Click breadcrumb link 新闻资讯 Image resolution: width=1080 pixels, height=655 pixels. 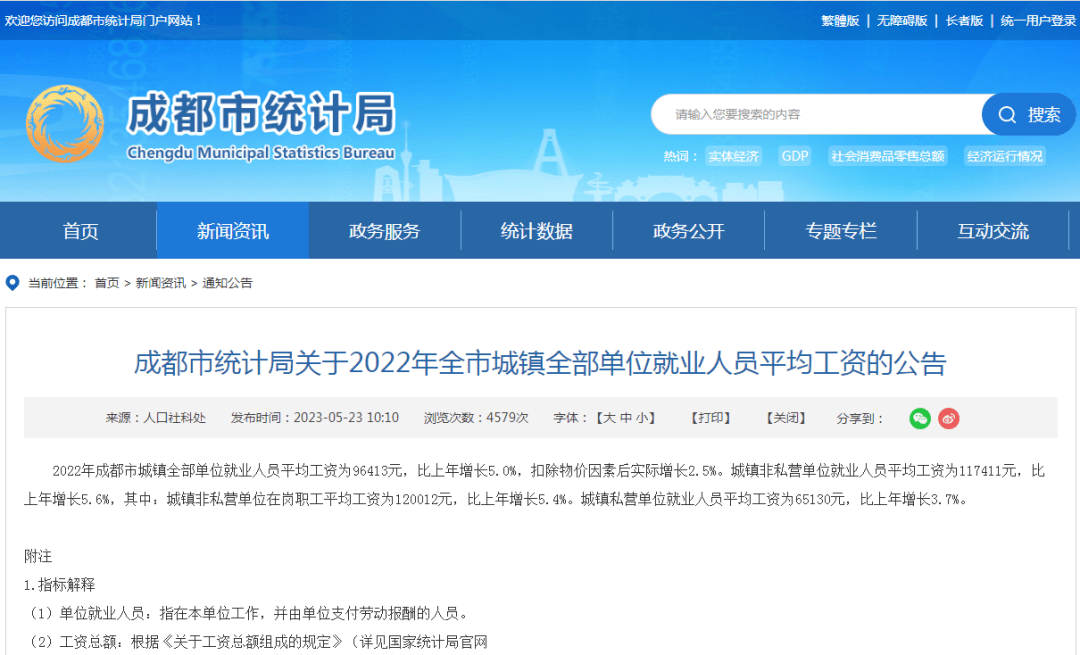tap(160, 283)
